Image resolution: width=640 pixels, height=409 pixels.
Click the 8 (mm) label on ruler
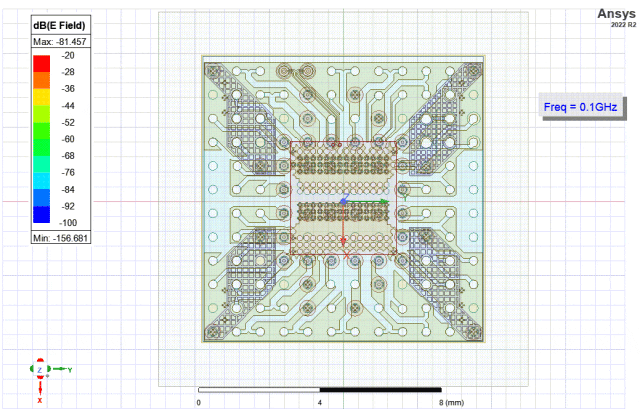point(451,403)
